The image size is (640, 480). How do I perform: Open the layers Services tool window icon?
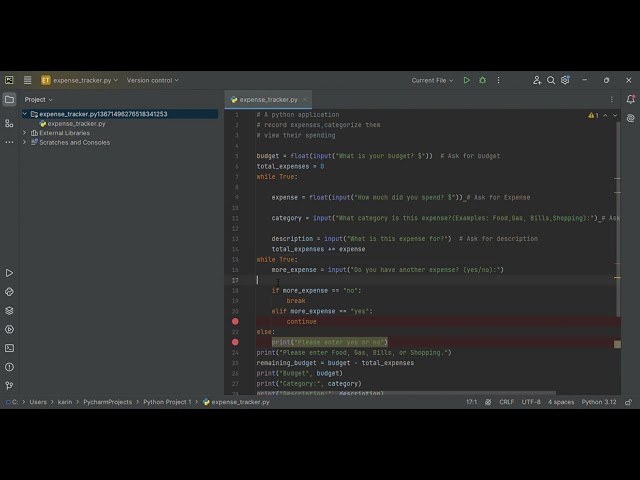(9, 311)
